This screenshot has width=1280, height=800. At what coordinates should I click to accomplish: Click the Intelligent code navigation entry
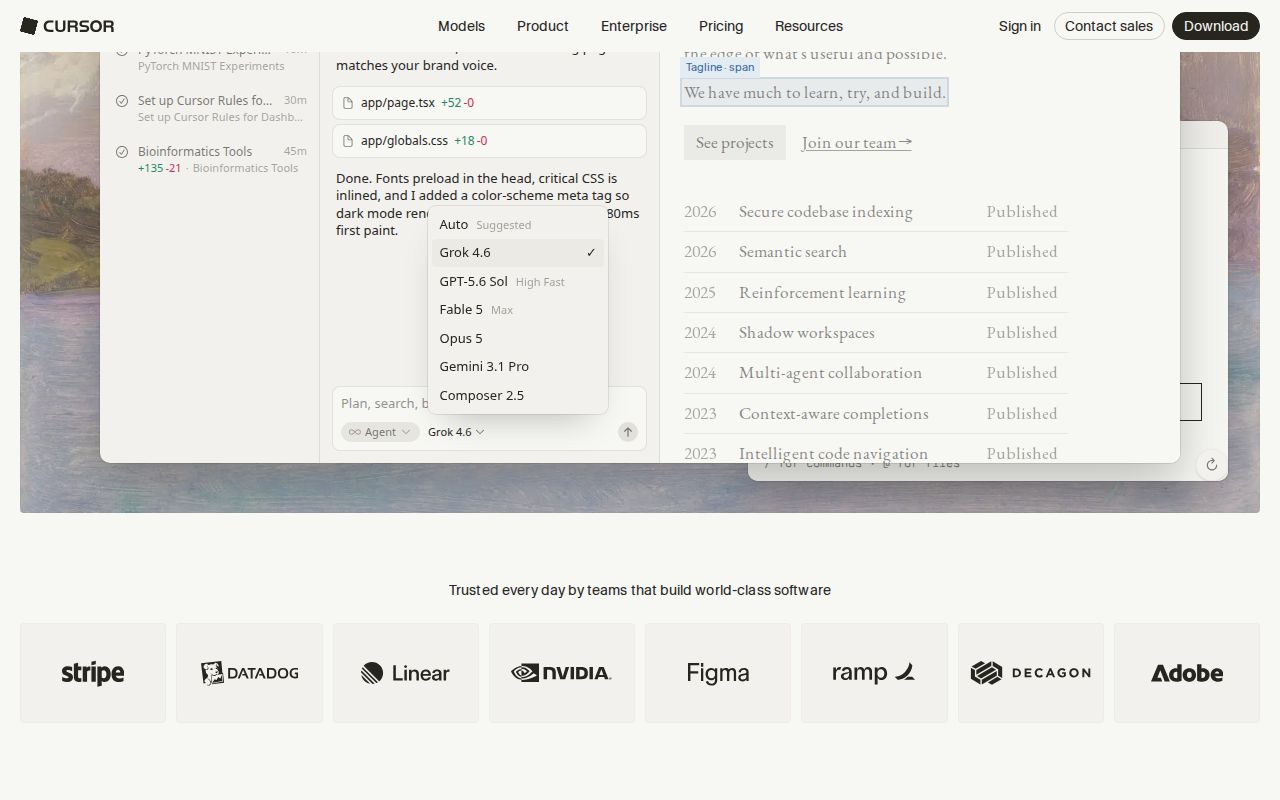876,449
